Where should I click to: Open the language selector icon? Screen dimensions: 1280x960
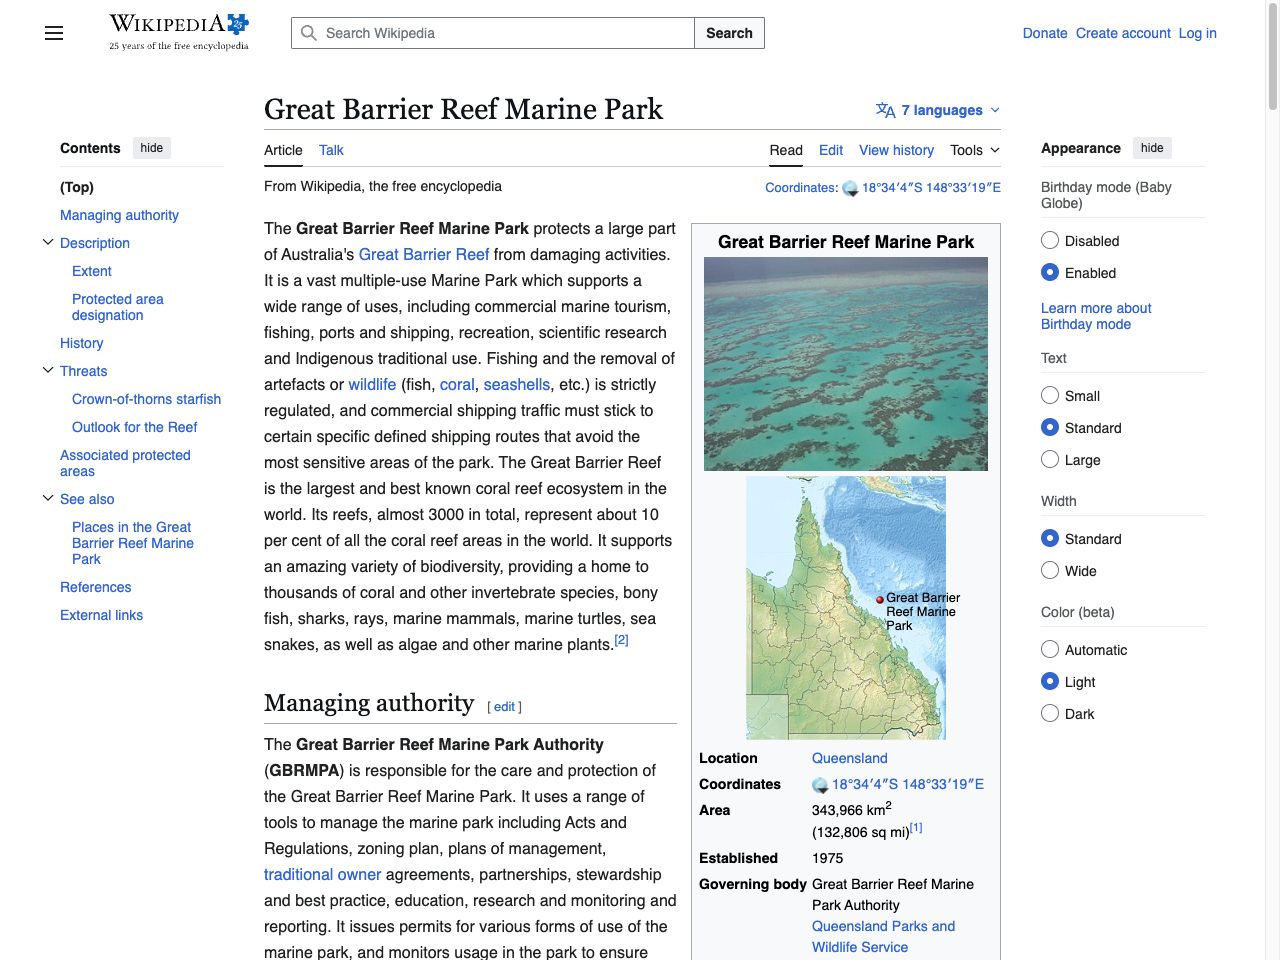pyautogui.click(x=886, y=110)
